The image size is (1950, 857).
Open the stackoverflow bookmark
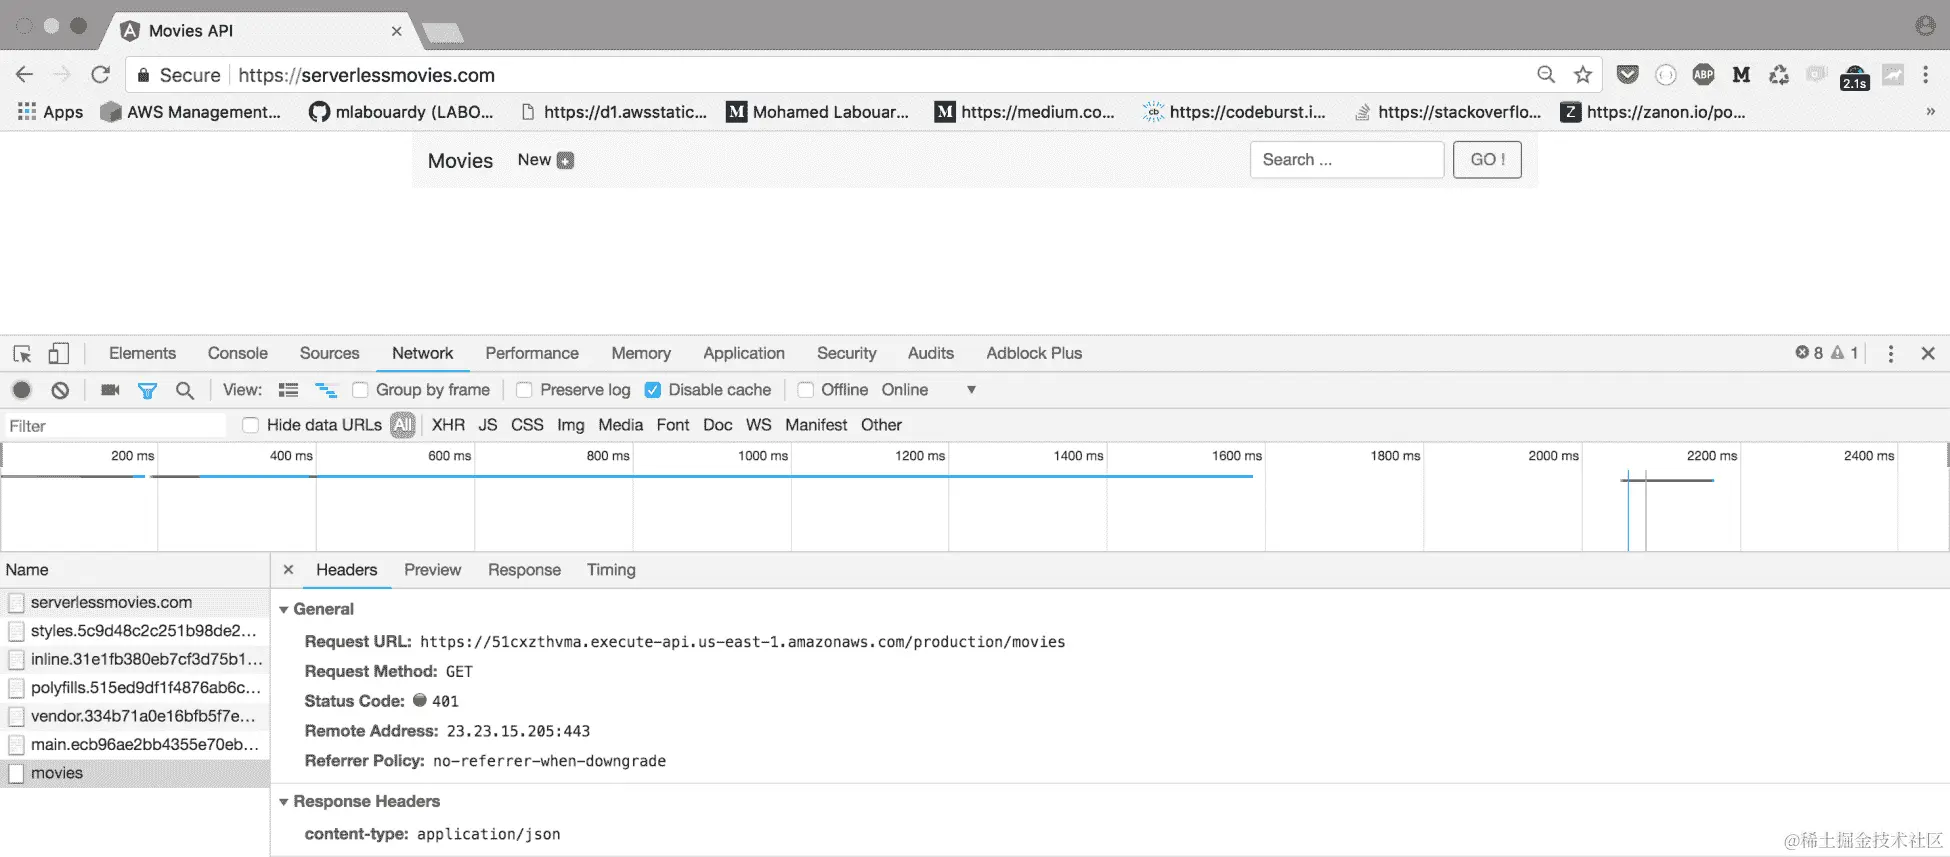click(x=1447, y=112)
